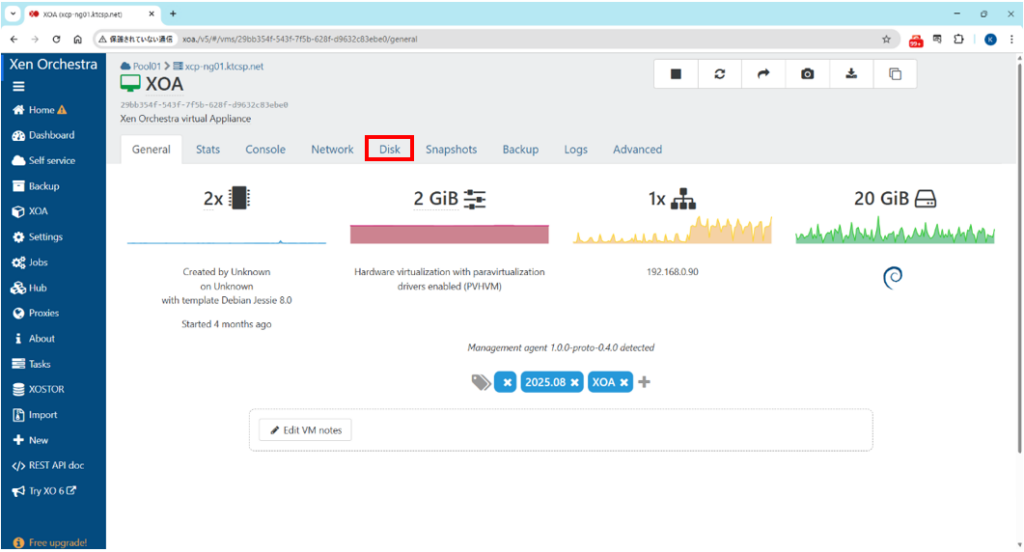
Task: Open XOSTOR in the sidebar
Action: tap(46, 389)
